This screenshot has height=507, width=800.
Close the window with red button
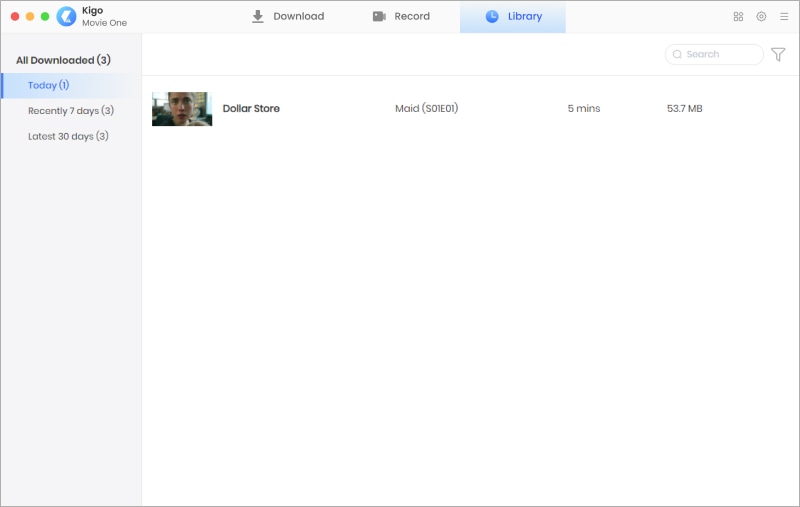tap(15, 16)
